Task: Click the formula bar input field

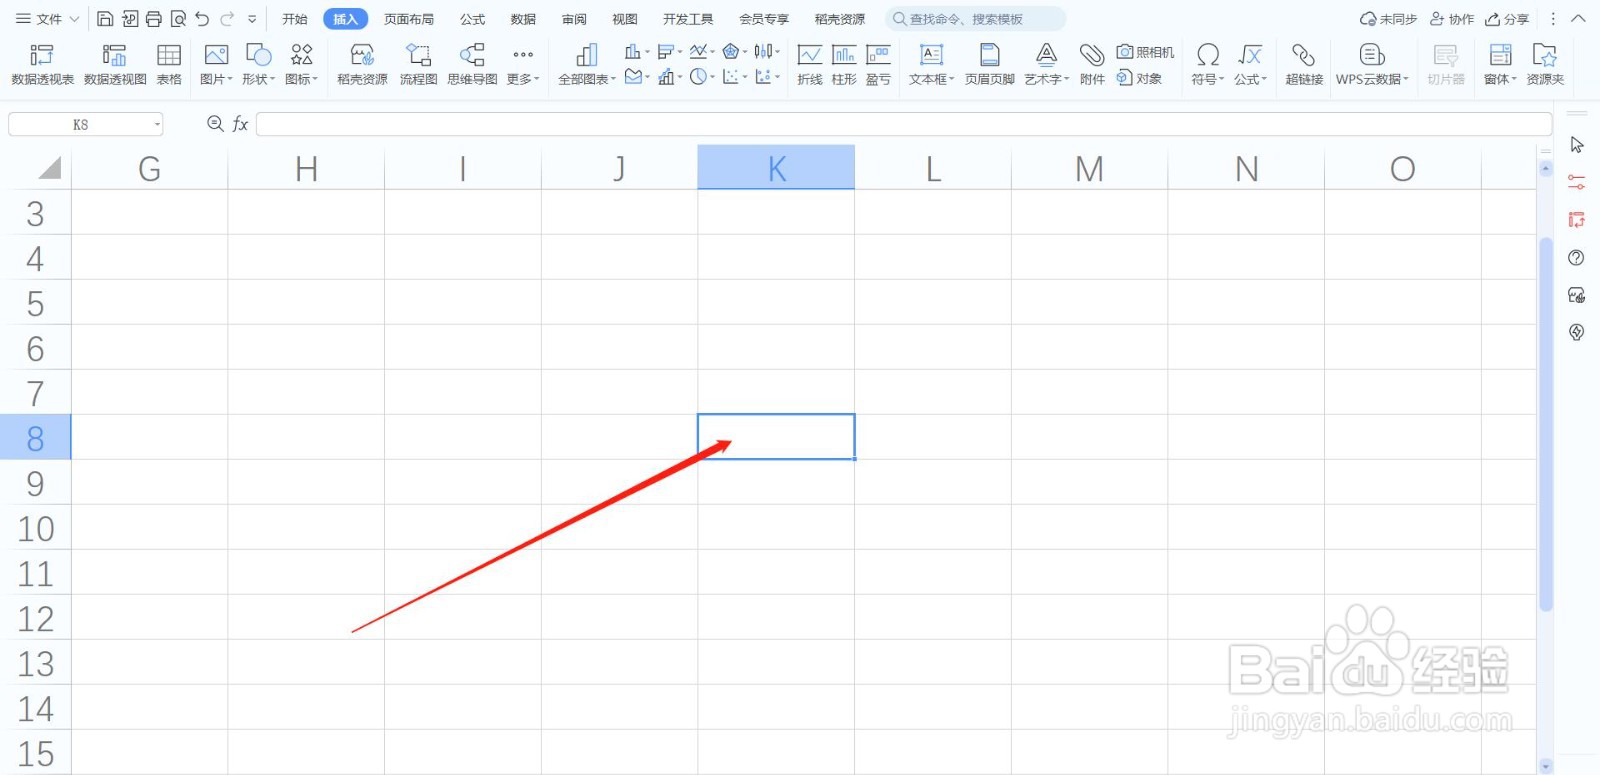Action: coord(904,124)
